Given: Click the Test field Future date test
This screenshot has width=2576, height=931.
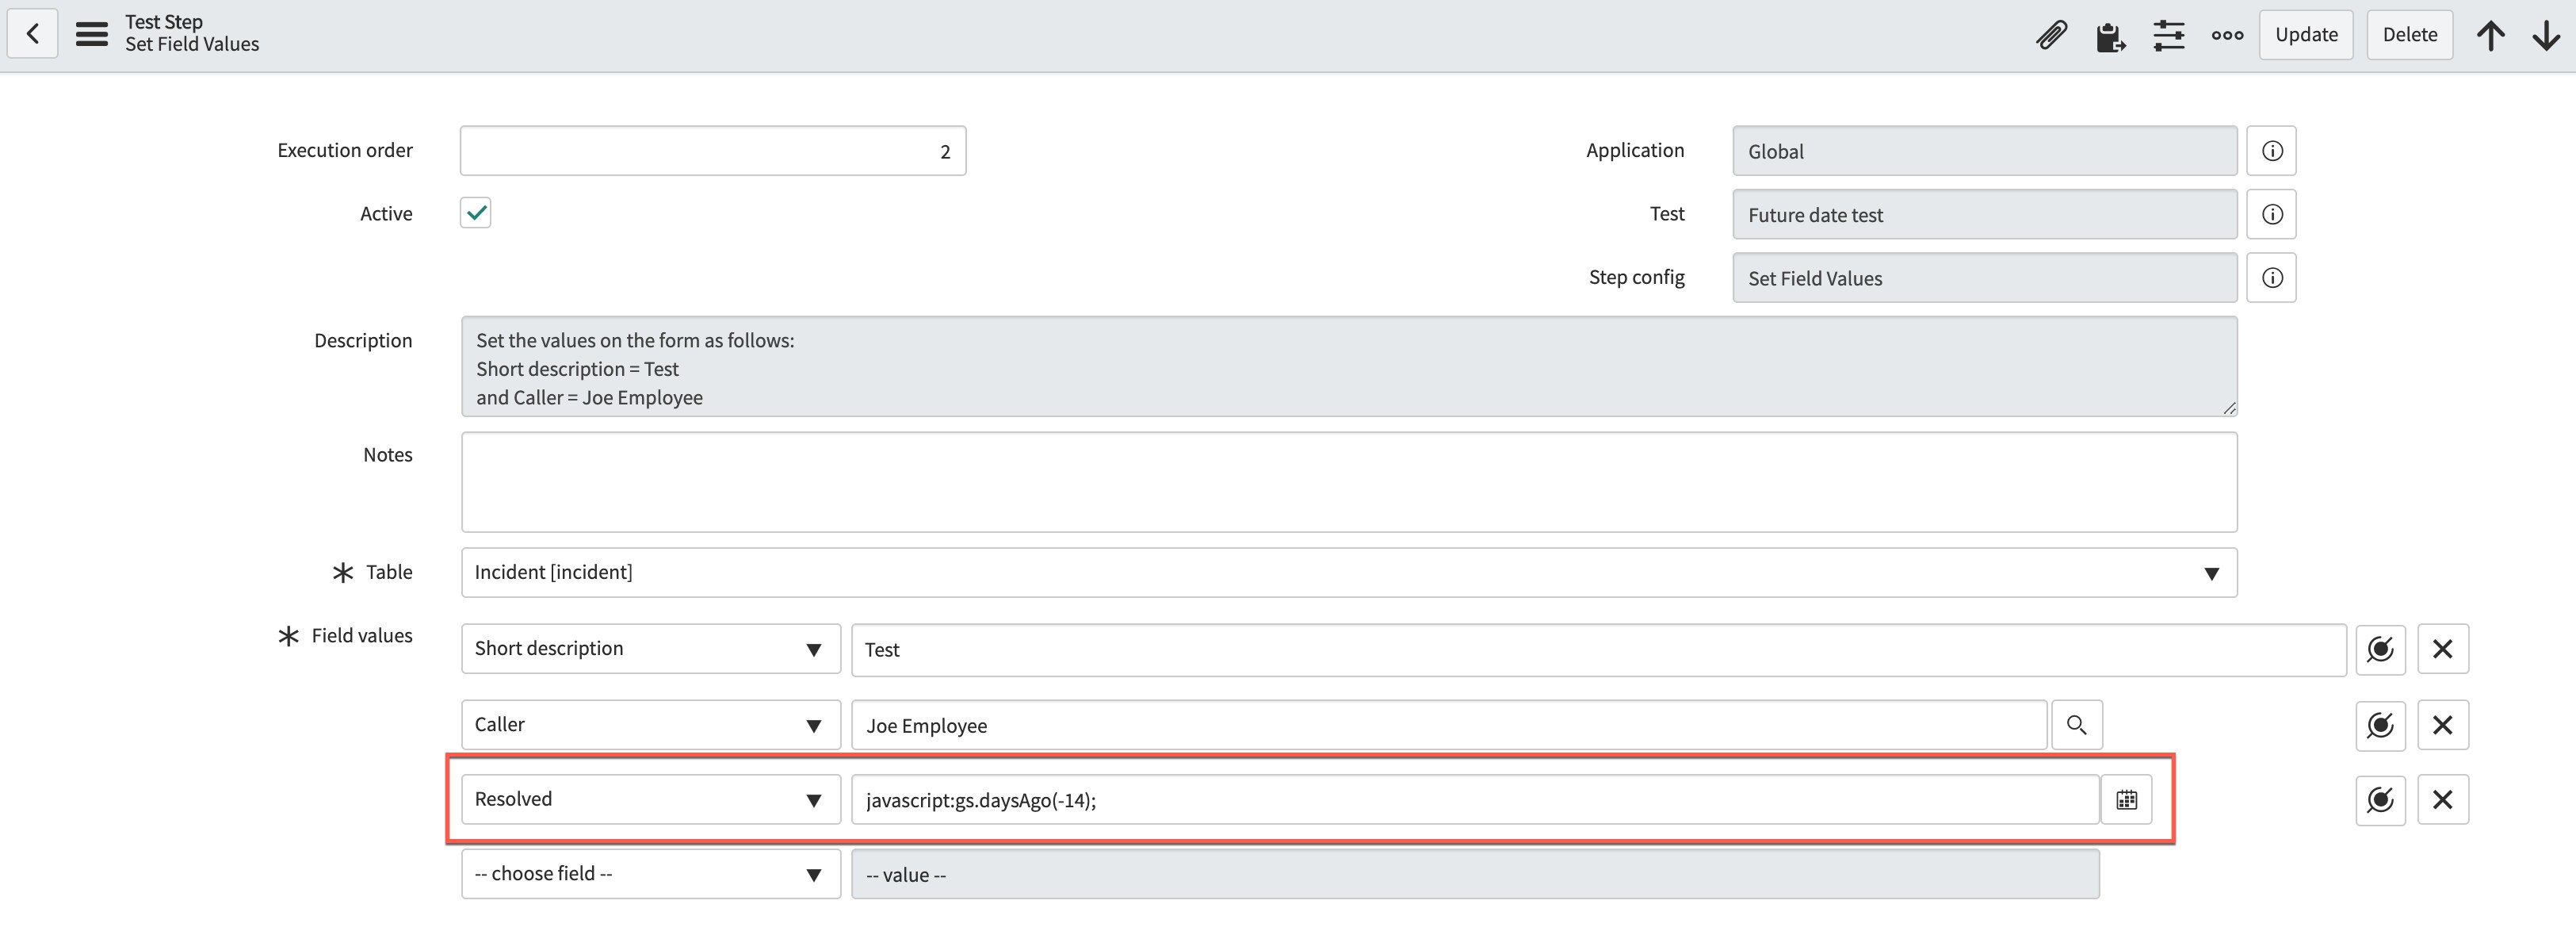Looking at the screenshot, I should [x=1984, y=214].
